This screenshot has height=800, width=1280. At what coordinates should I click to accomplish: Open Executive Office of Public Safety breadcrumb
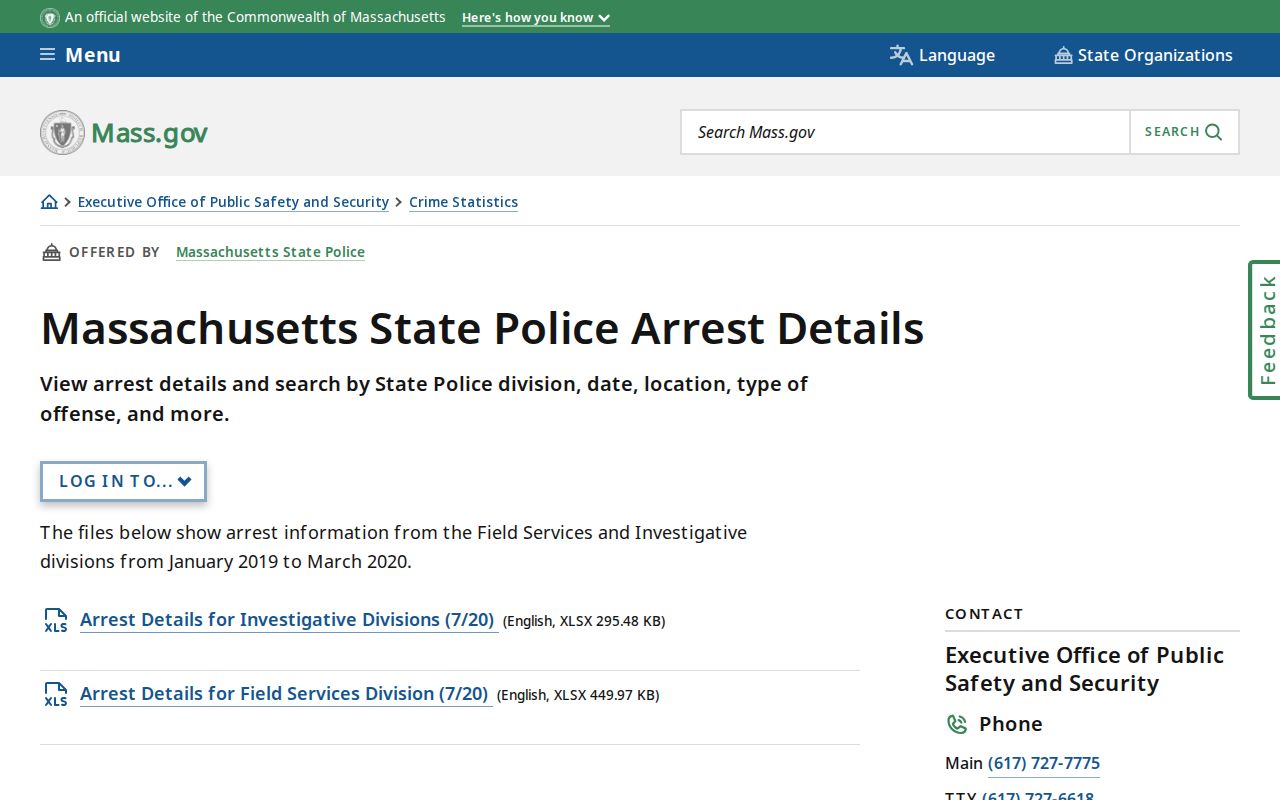click(x=233, y=202)
